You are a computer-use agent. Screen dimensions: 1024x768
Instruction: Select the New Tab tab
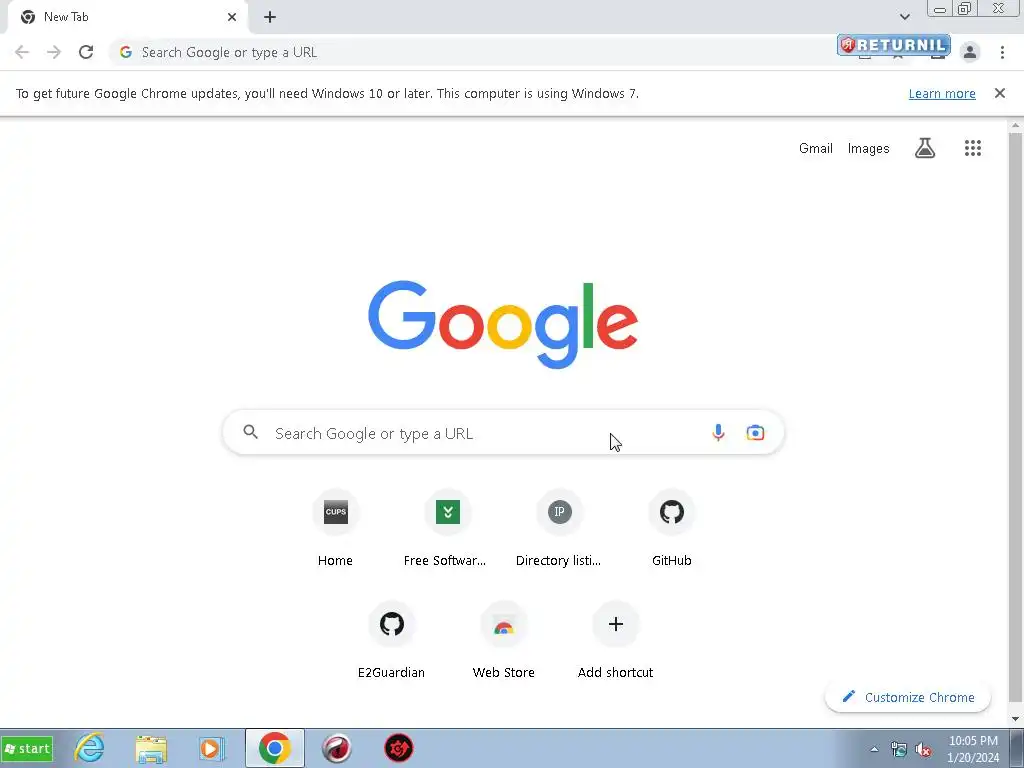[127, 17]
